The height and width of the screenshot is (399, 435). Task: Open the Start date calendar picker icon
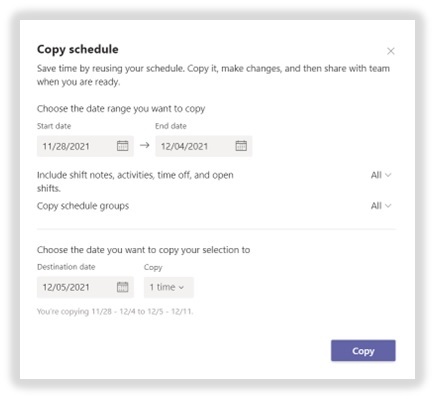(122, 146)
